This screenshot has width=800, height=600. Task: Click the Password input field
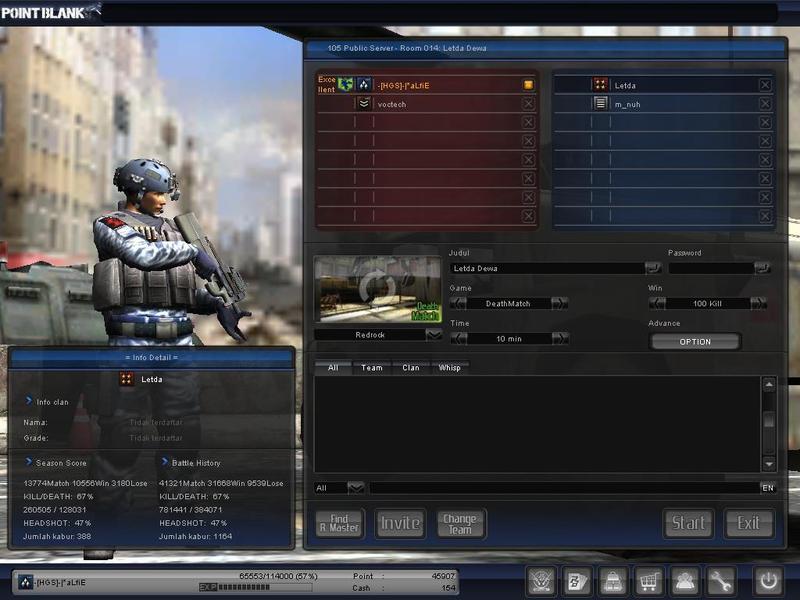(711, 268)
